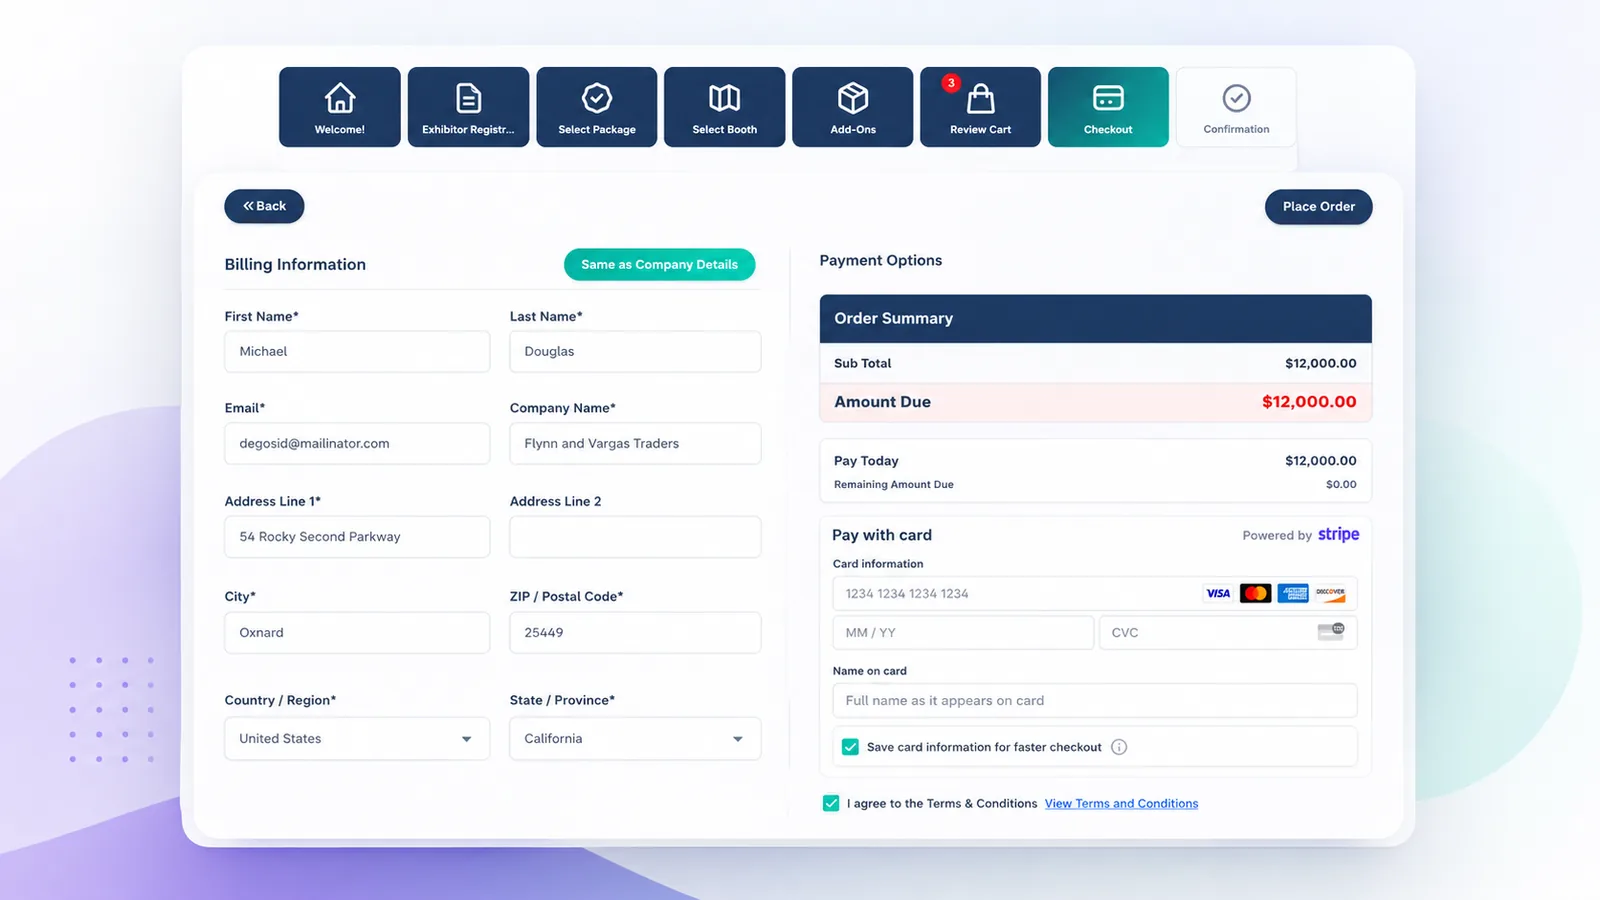Click the Place Order button
Screen dimensions: 1600x900
(x=1318, y=207)
